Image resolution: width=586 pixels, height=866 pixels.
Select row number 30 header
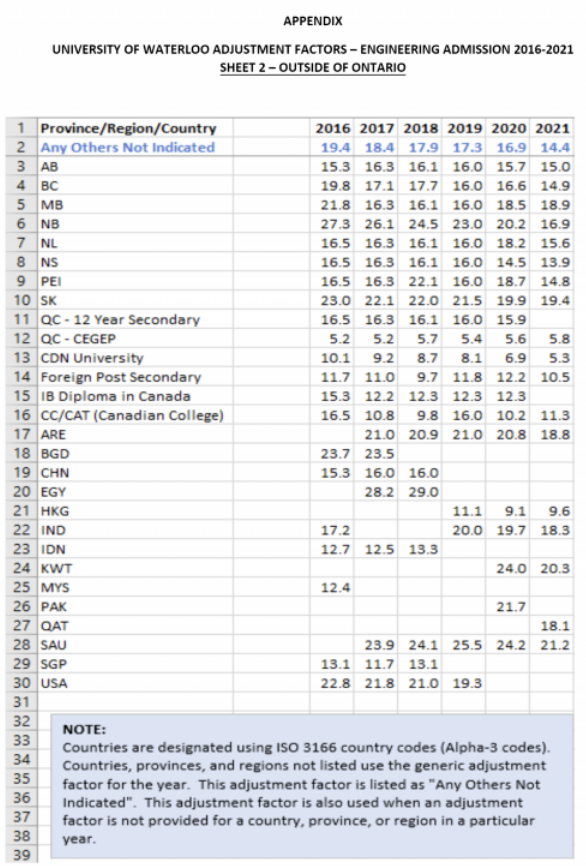(22, 683)
